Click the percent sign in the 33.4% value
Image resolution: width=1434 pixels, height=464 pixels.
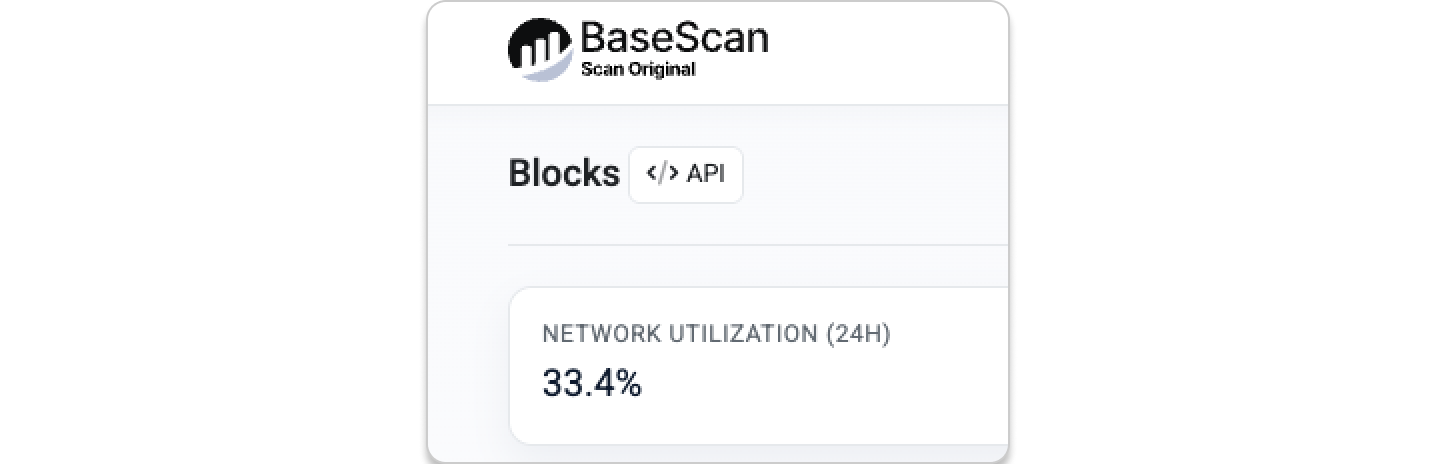(630, 383)
